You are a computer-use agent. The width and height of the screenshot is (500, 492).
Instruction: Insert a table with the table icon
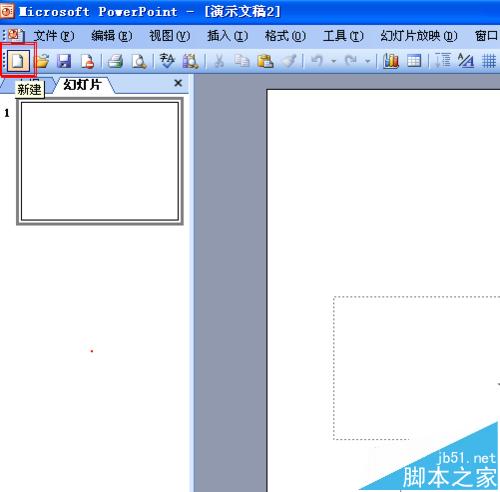click(x=414, y=61)
